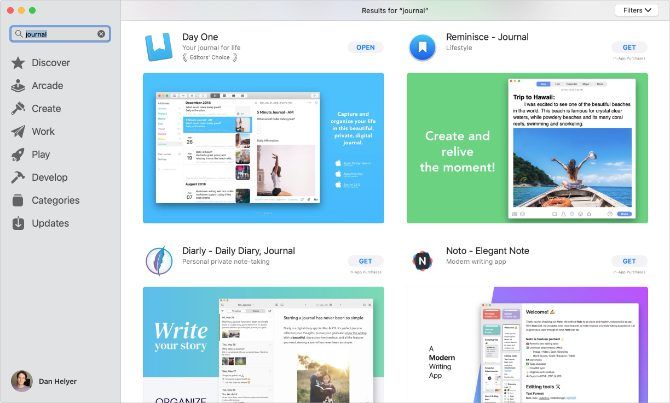The width and height of the screenshot is (670, 403).
Task: Click GET button for Reminisce - Journal
Action: [x=629, y=47]
